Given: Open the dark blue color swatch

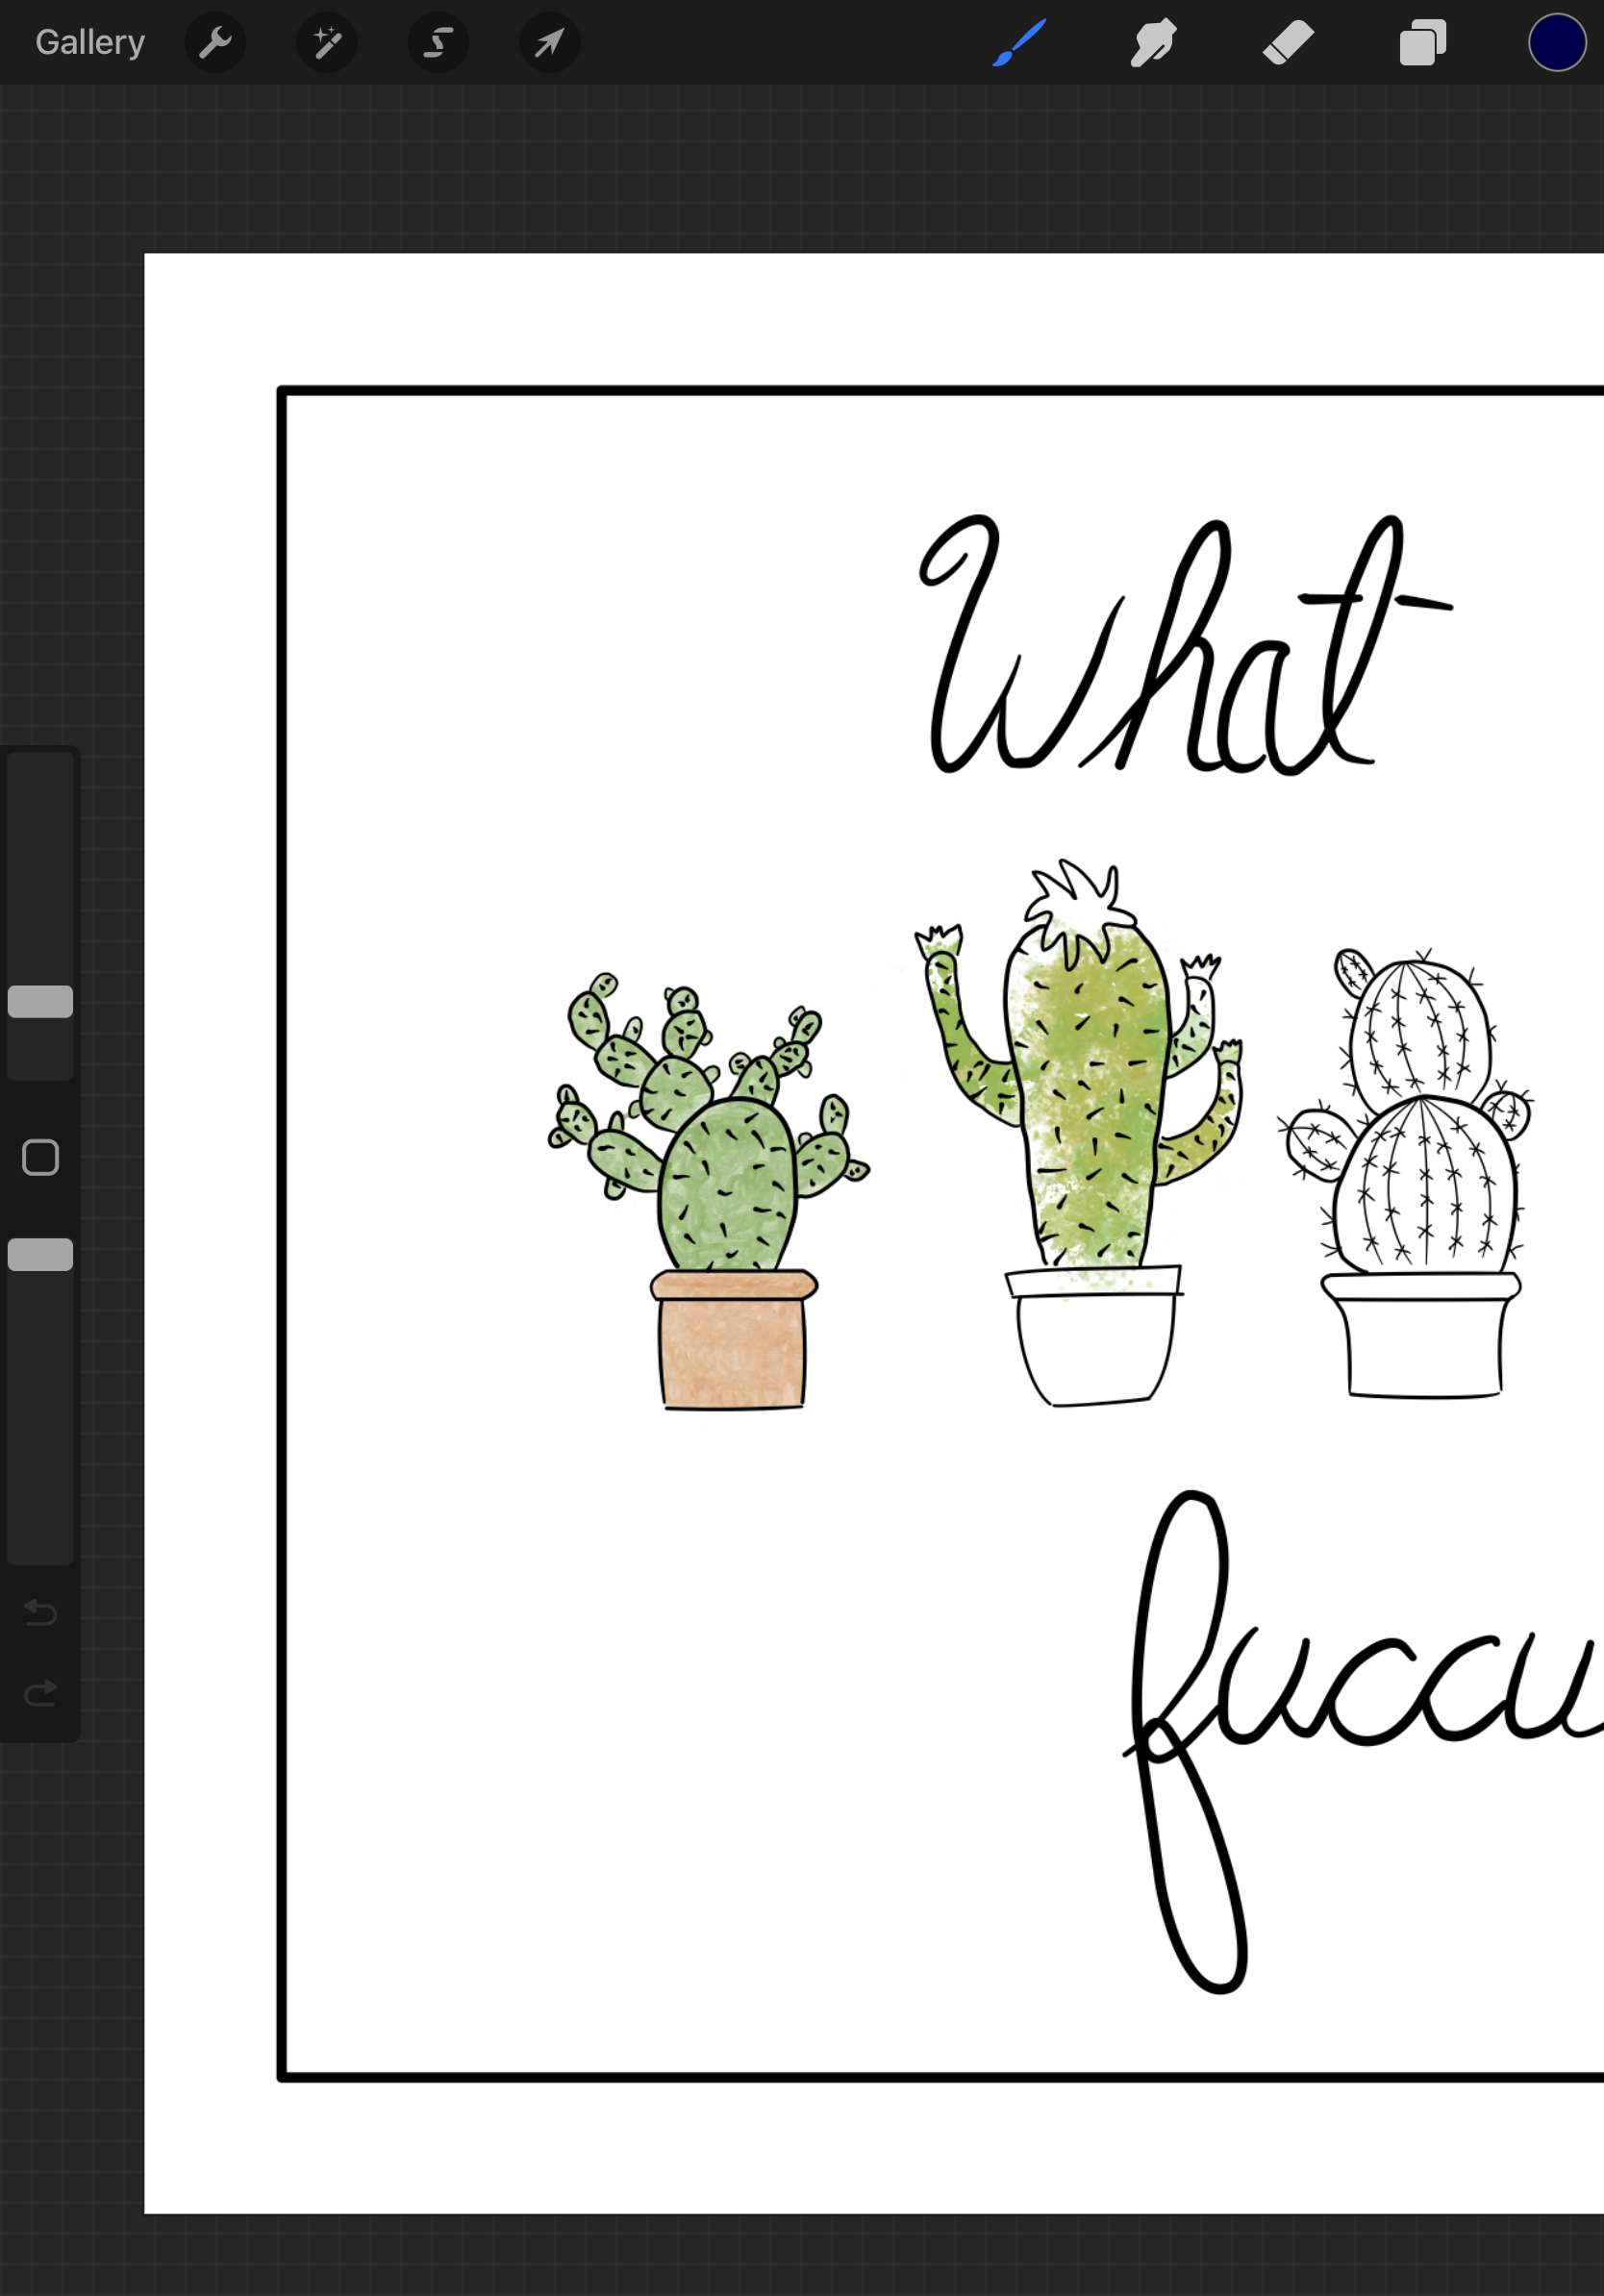Looking at the screenshot, I should [x=1556, y=43].
